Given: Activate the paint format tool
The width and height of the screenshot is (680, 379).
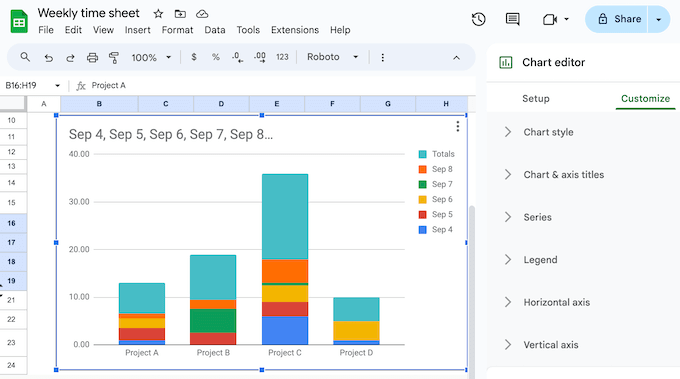Looking at the screenshot, I should tap(114, 57).
